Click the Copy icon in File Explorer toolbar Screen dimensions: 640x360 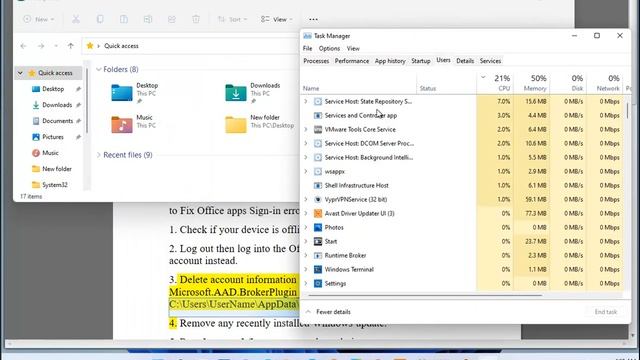pyautogui.click(x=100, y=19)
